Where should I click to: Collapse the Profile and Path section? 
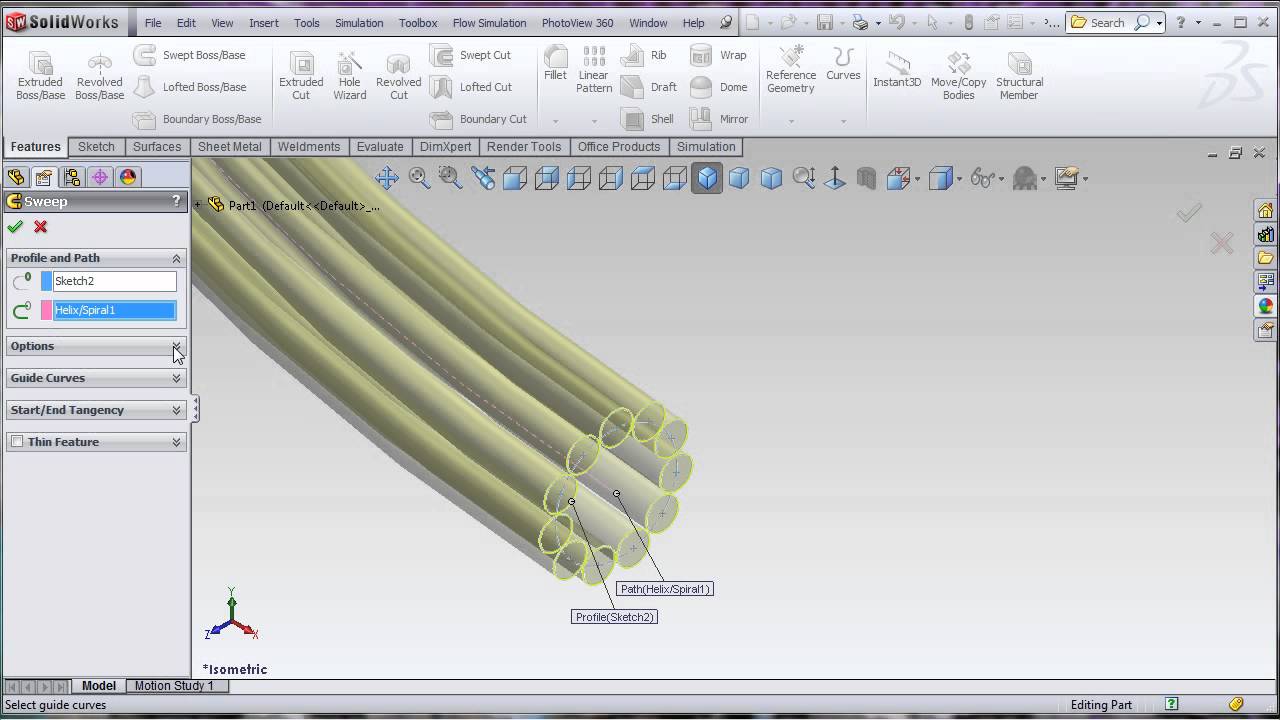click(177, 258)
